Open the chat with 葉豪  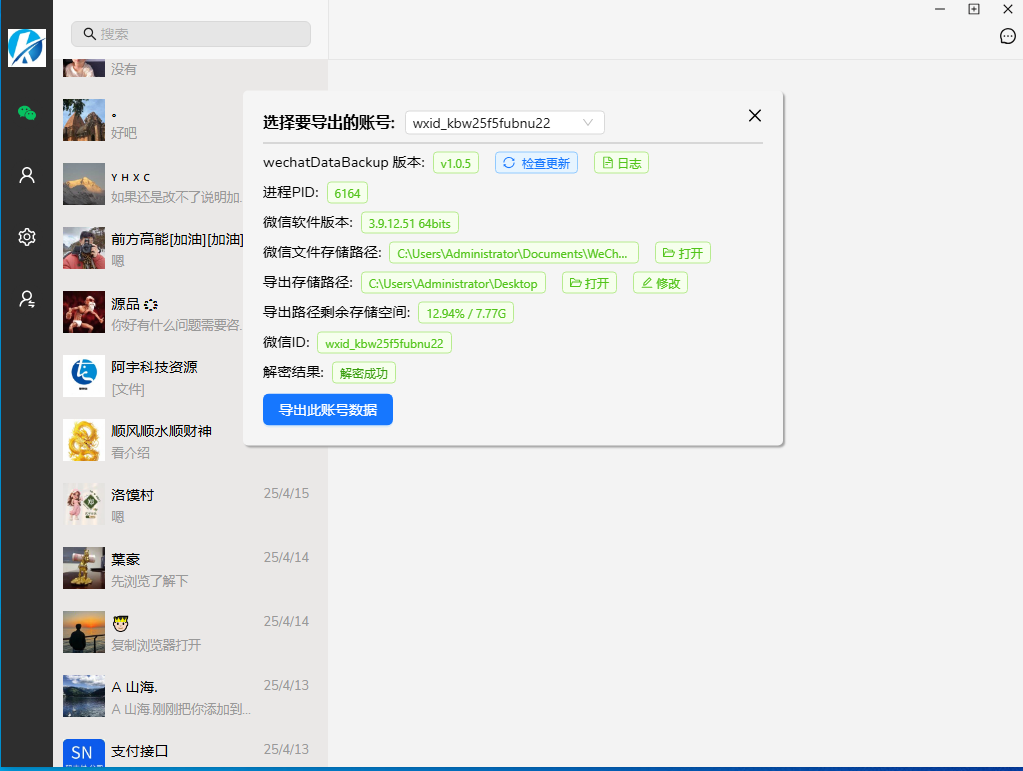click(x=191, y=568)
